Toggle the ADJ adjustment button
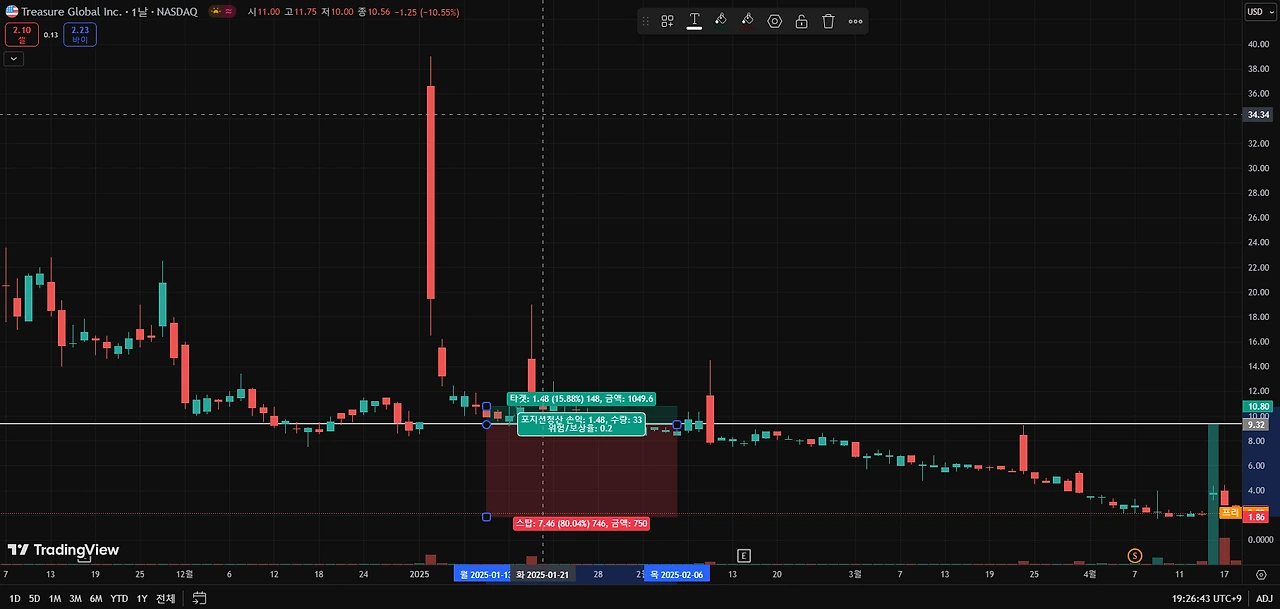1280x609 pixels. click(x=1264, y=598)
